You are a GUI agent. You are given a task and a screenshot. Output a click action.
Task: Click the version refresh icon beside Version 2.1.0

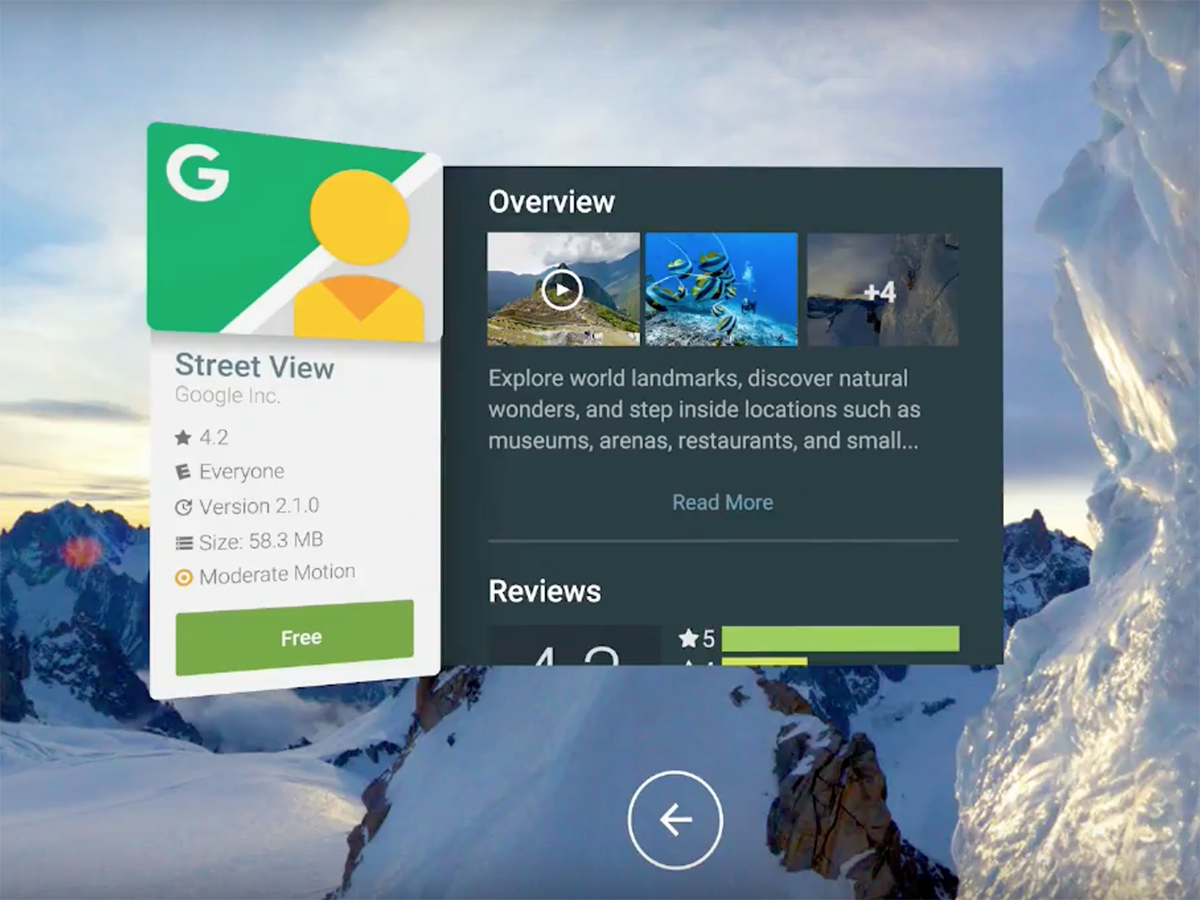click(183, 507)
